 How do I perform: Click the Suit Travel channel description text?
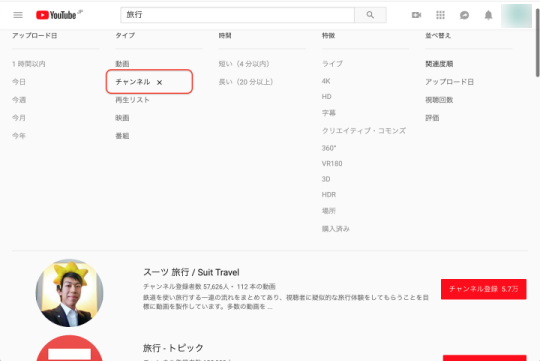(285, 302)
